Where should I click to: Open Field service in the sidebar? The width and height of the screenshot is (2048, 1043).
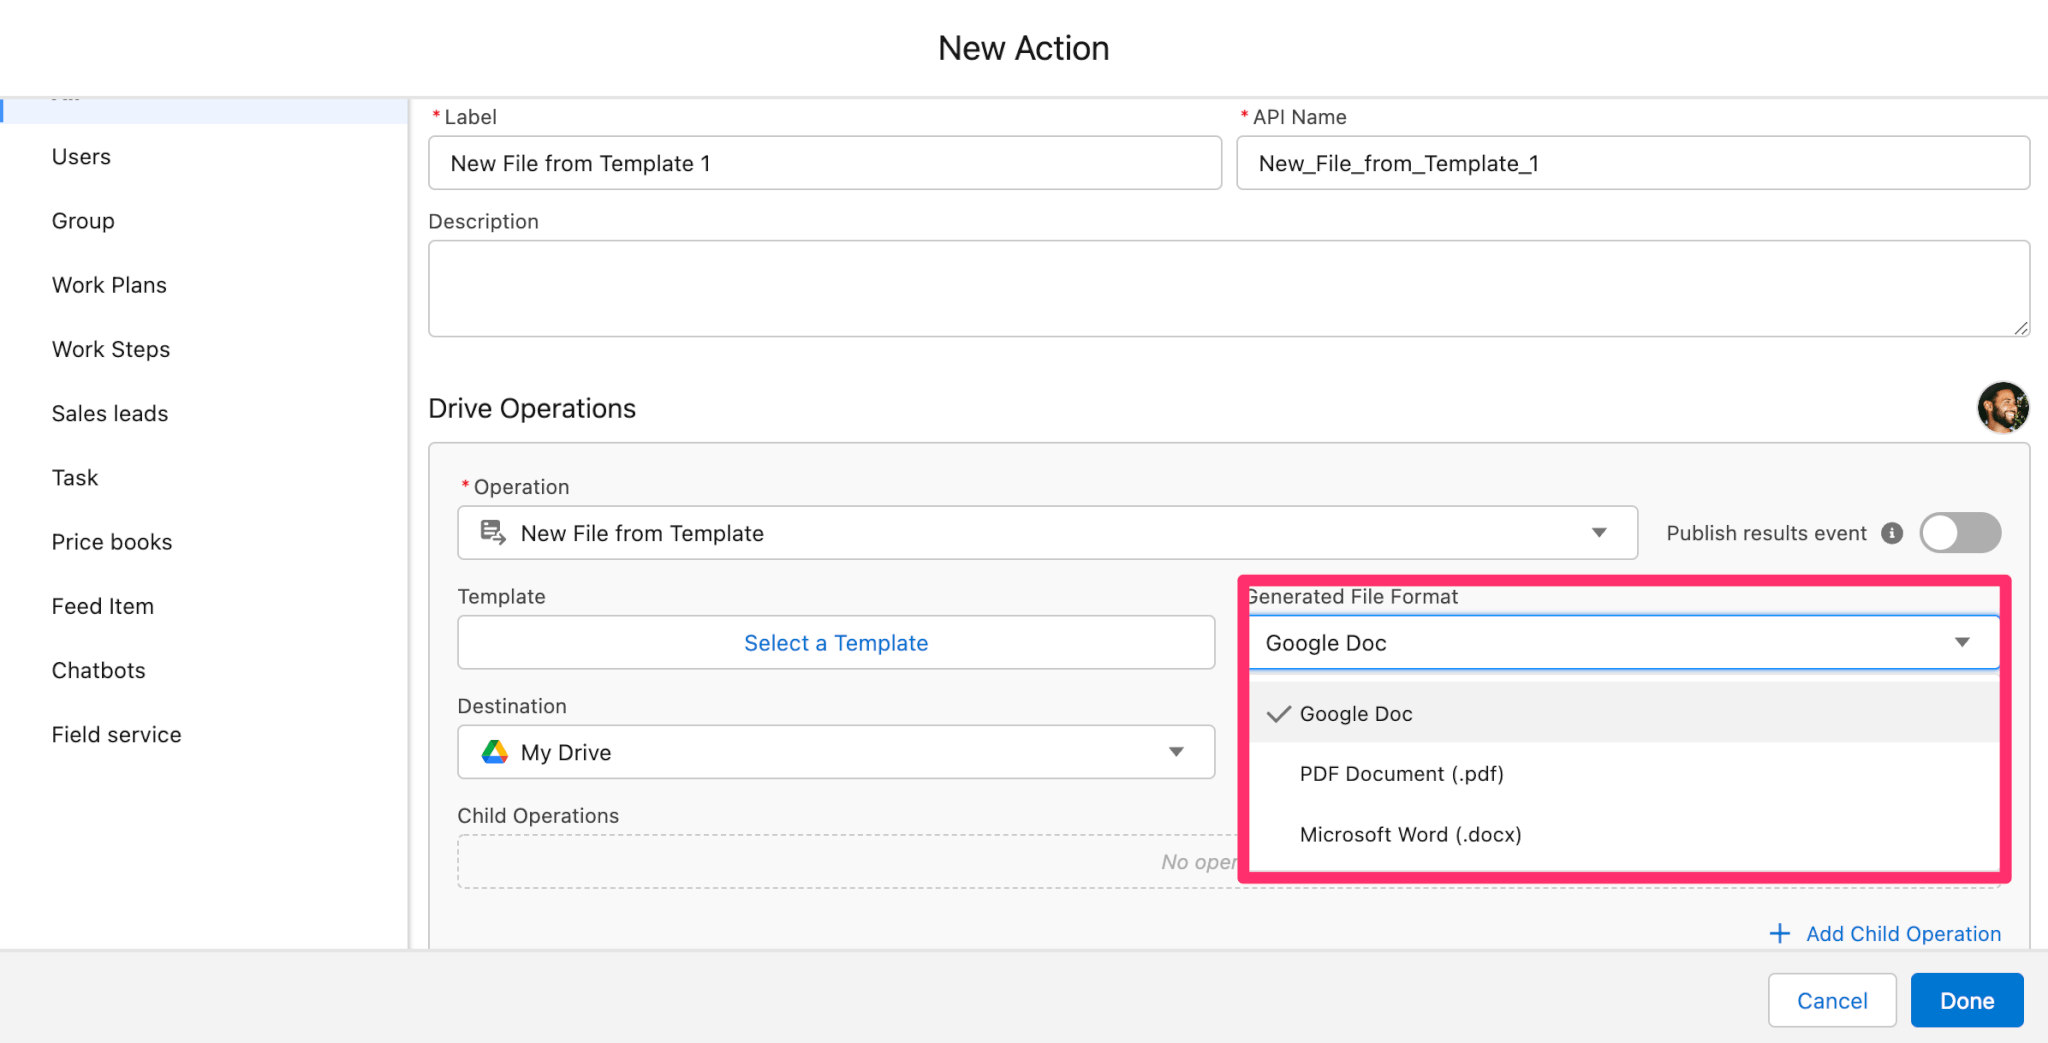(117, 734)
